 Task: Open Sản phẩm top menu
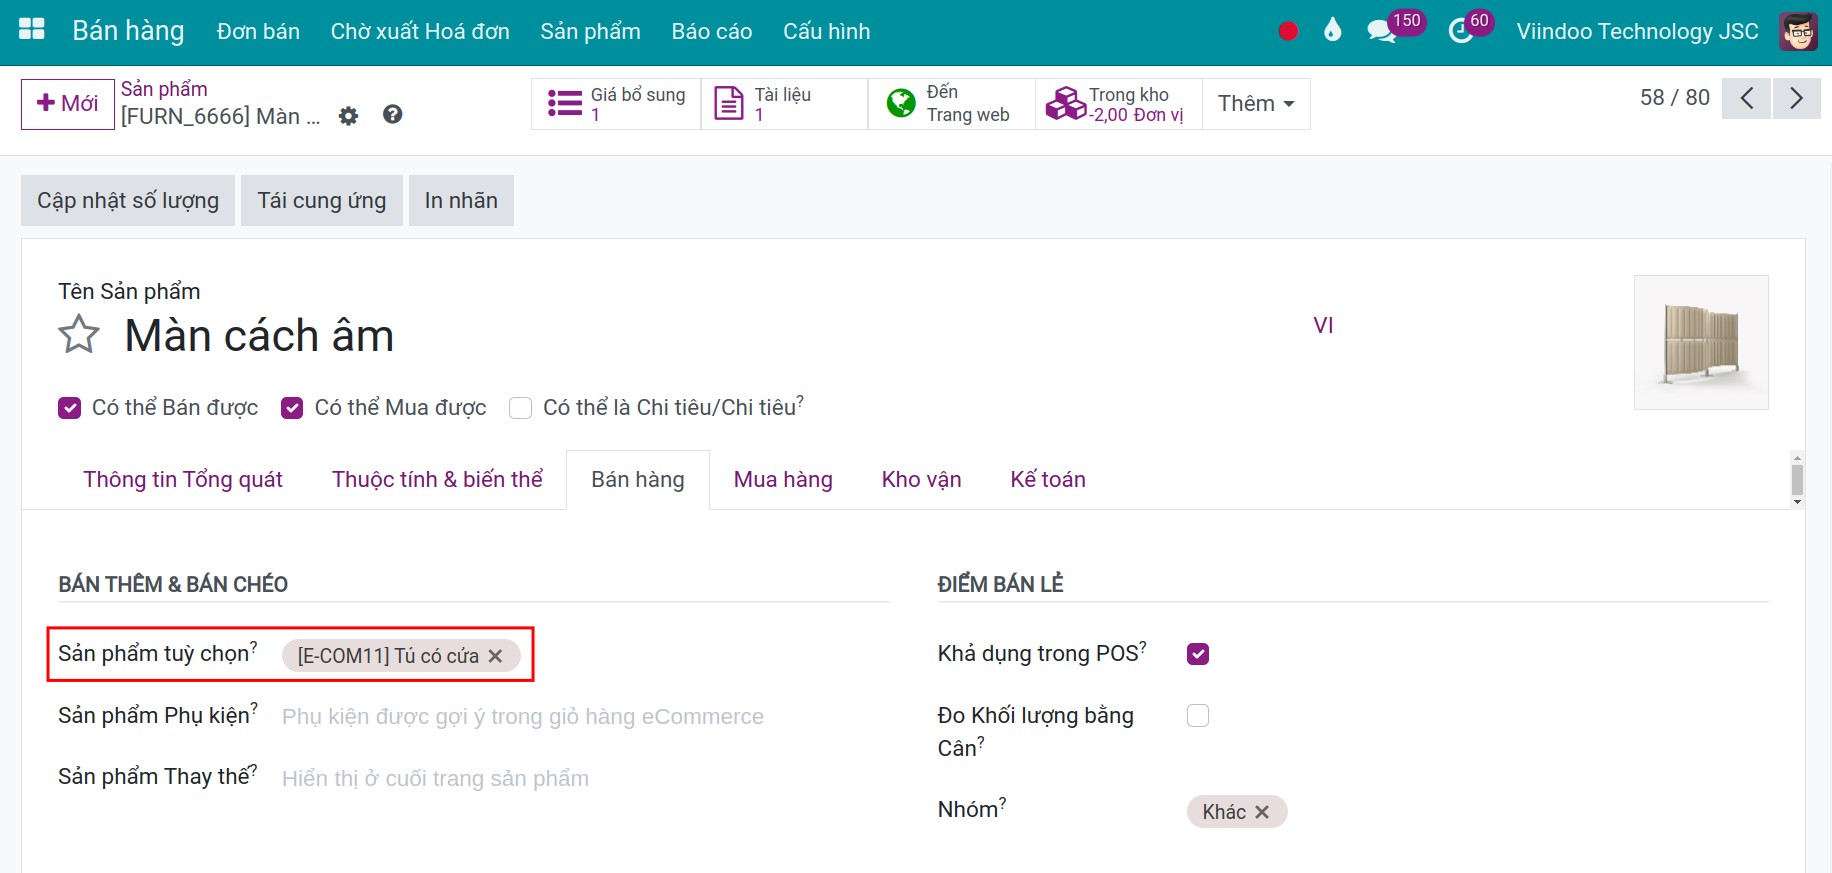590,32
